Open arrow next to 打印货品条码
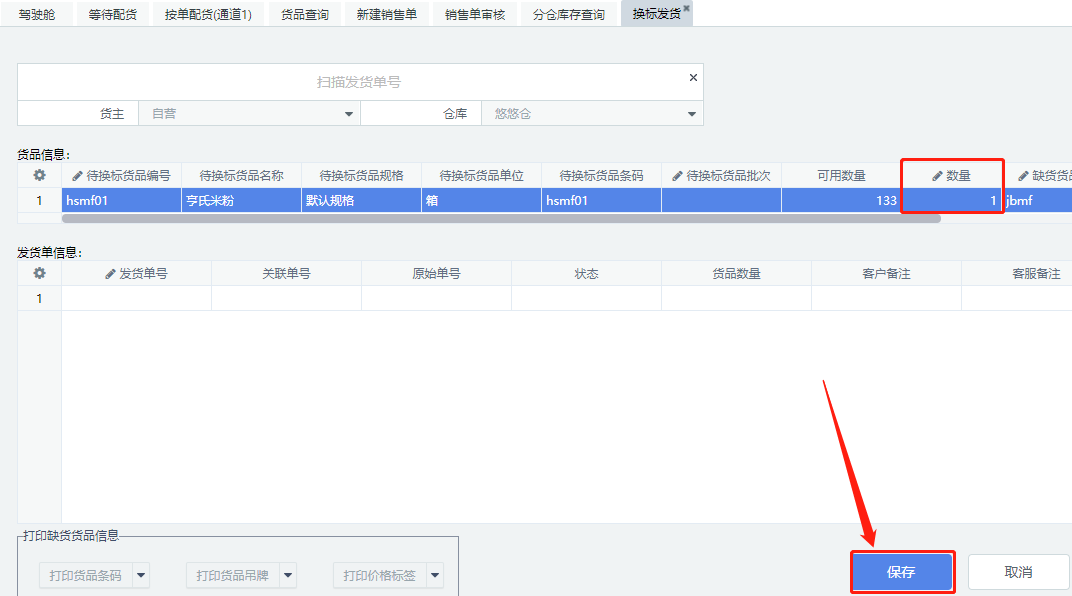Screen dimensions: 1072x596 141,575
